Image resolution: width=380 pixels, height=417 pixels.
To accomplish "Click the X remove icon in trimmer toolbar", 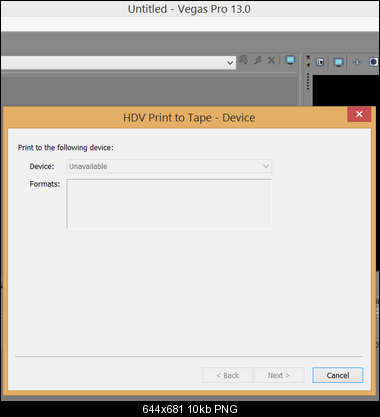I will coord(272,60).
